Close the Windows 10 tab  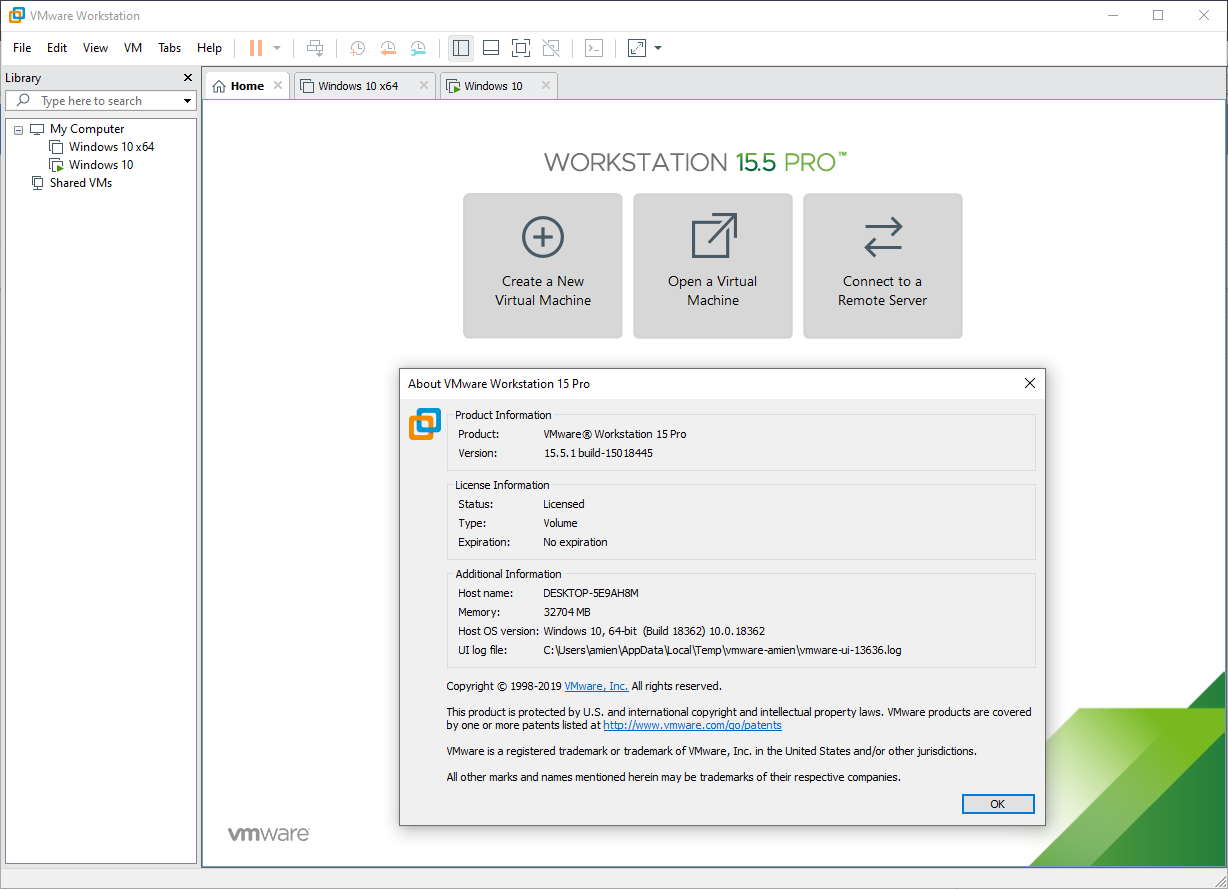(x=545, y=86)
